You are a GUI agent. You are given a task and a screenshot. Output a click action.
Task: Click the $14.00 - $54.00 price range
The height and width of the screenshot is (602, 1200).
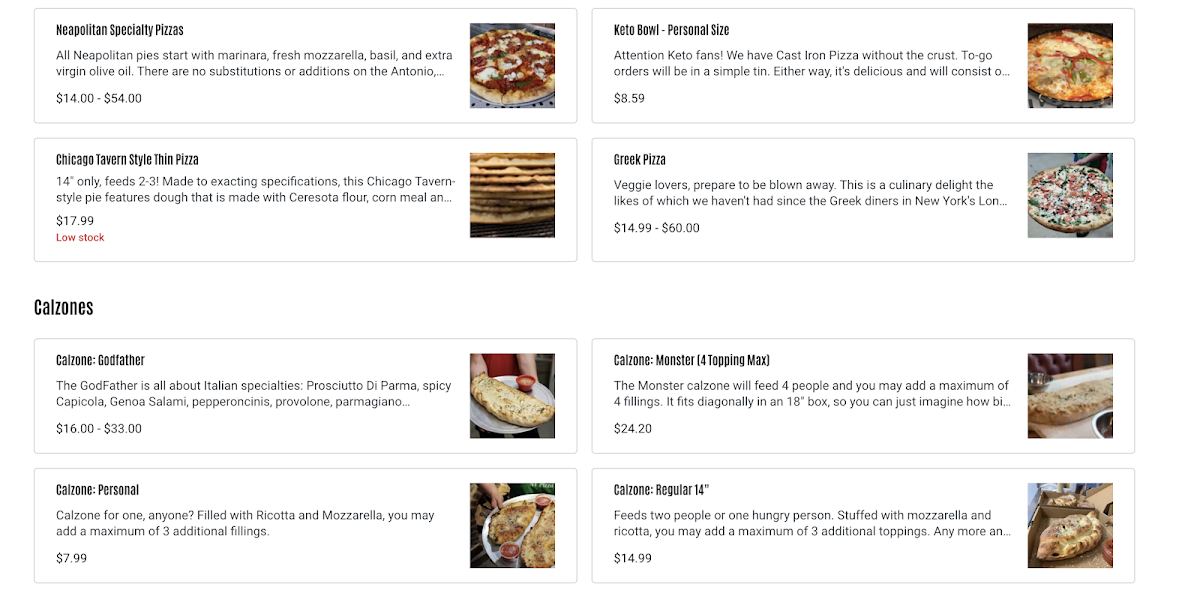pyautogui.click(x=99, y=98)
